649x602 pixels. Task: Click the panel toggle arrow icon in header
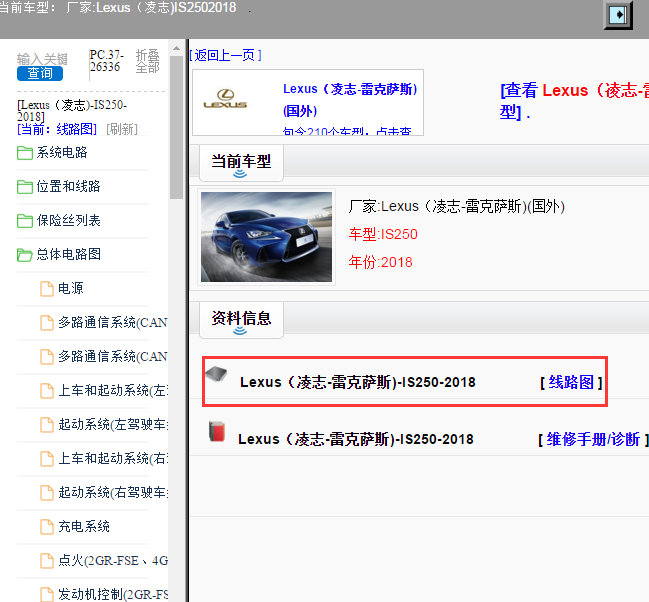(x=620, y=15)
